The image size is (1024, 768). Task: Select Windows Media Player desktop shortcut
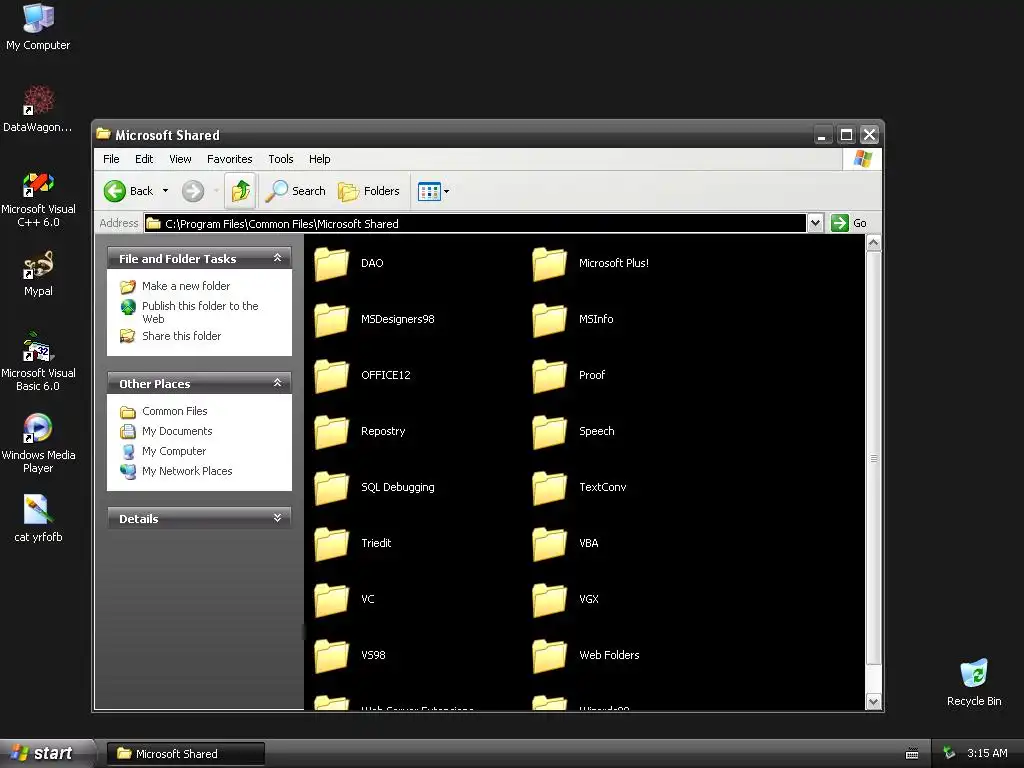click(x=38, y=444)
